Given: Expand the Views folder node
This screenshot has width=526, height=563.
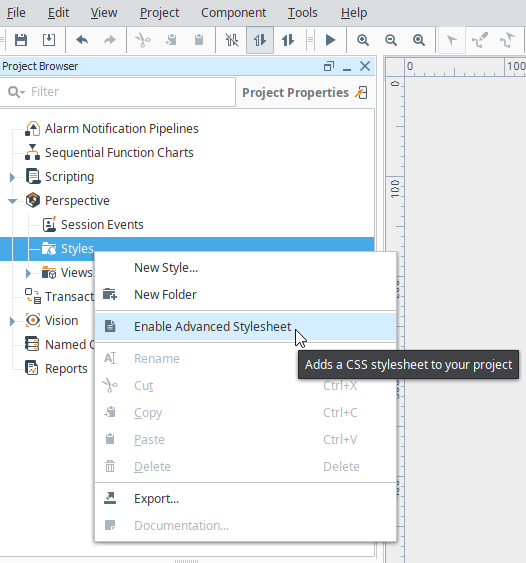Looking at the screenshot, I should [28, 273].
